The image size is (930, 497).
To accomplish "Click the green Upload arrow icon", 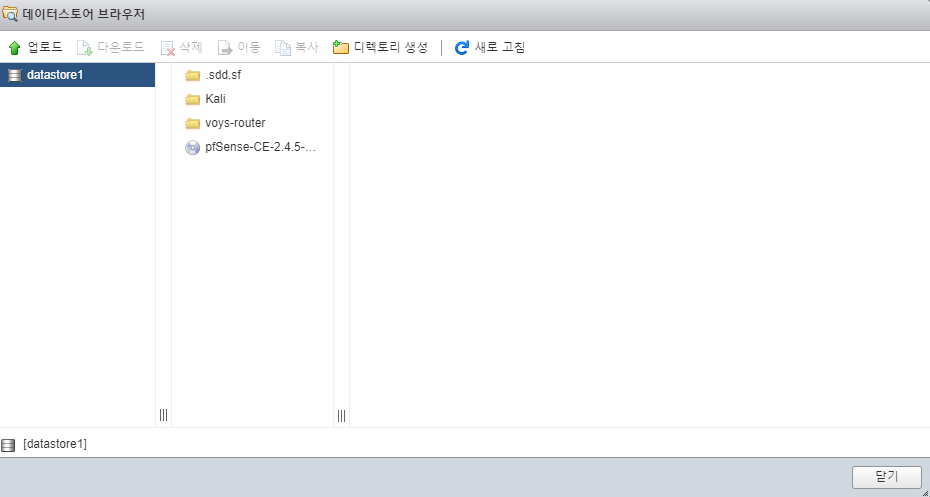I will pyautogui.click(x=15, y=48).
